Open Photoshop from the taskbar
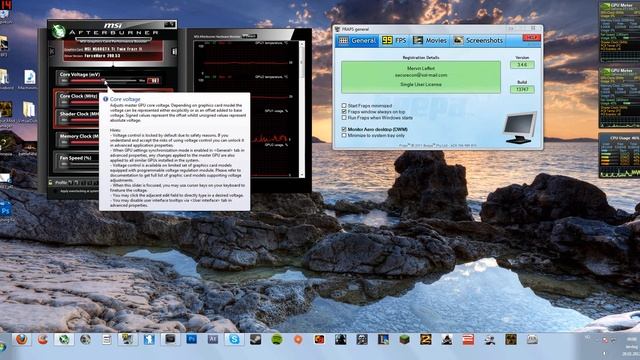Viewport: 640px width, 360px height. [x=191, y=339]
